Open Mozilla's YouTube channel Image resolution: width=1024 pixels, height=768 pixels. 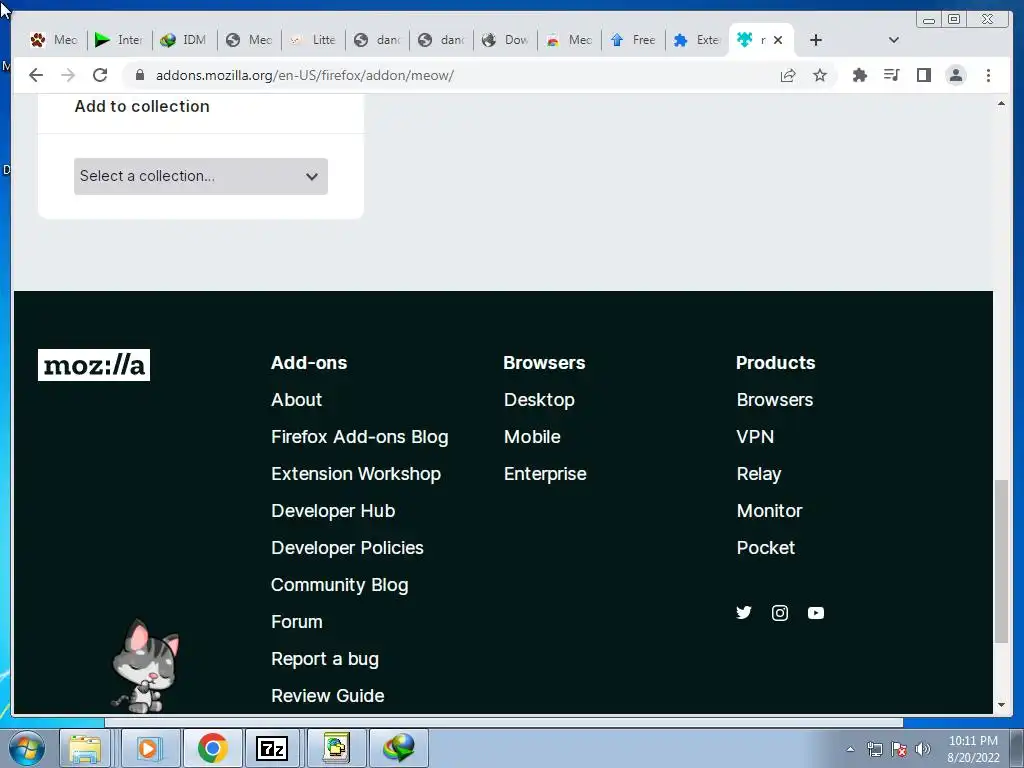click(x=816, y=613)
